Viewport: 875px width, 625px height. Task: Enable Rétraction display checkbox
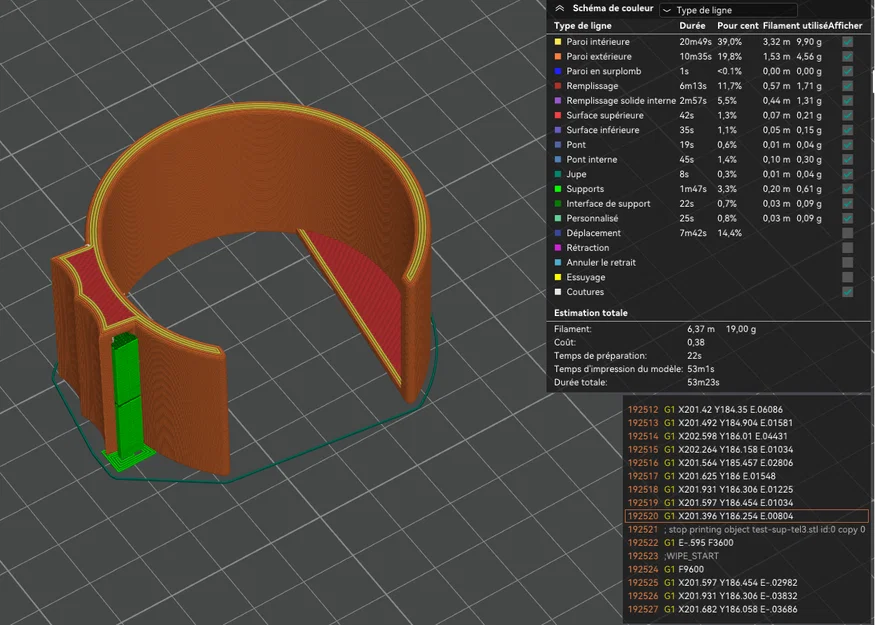coord(847,248)
